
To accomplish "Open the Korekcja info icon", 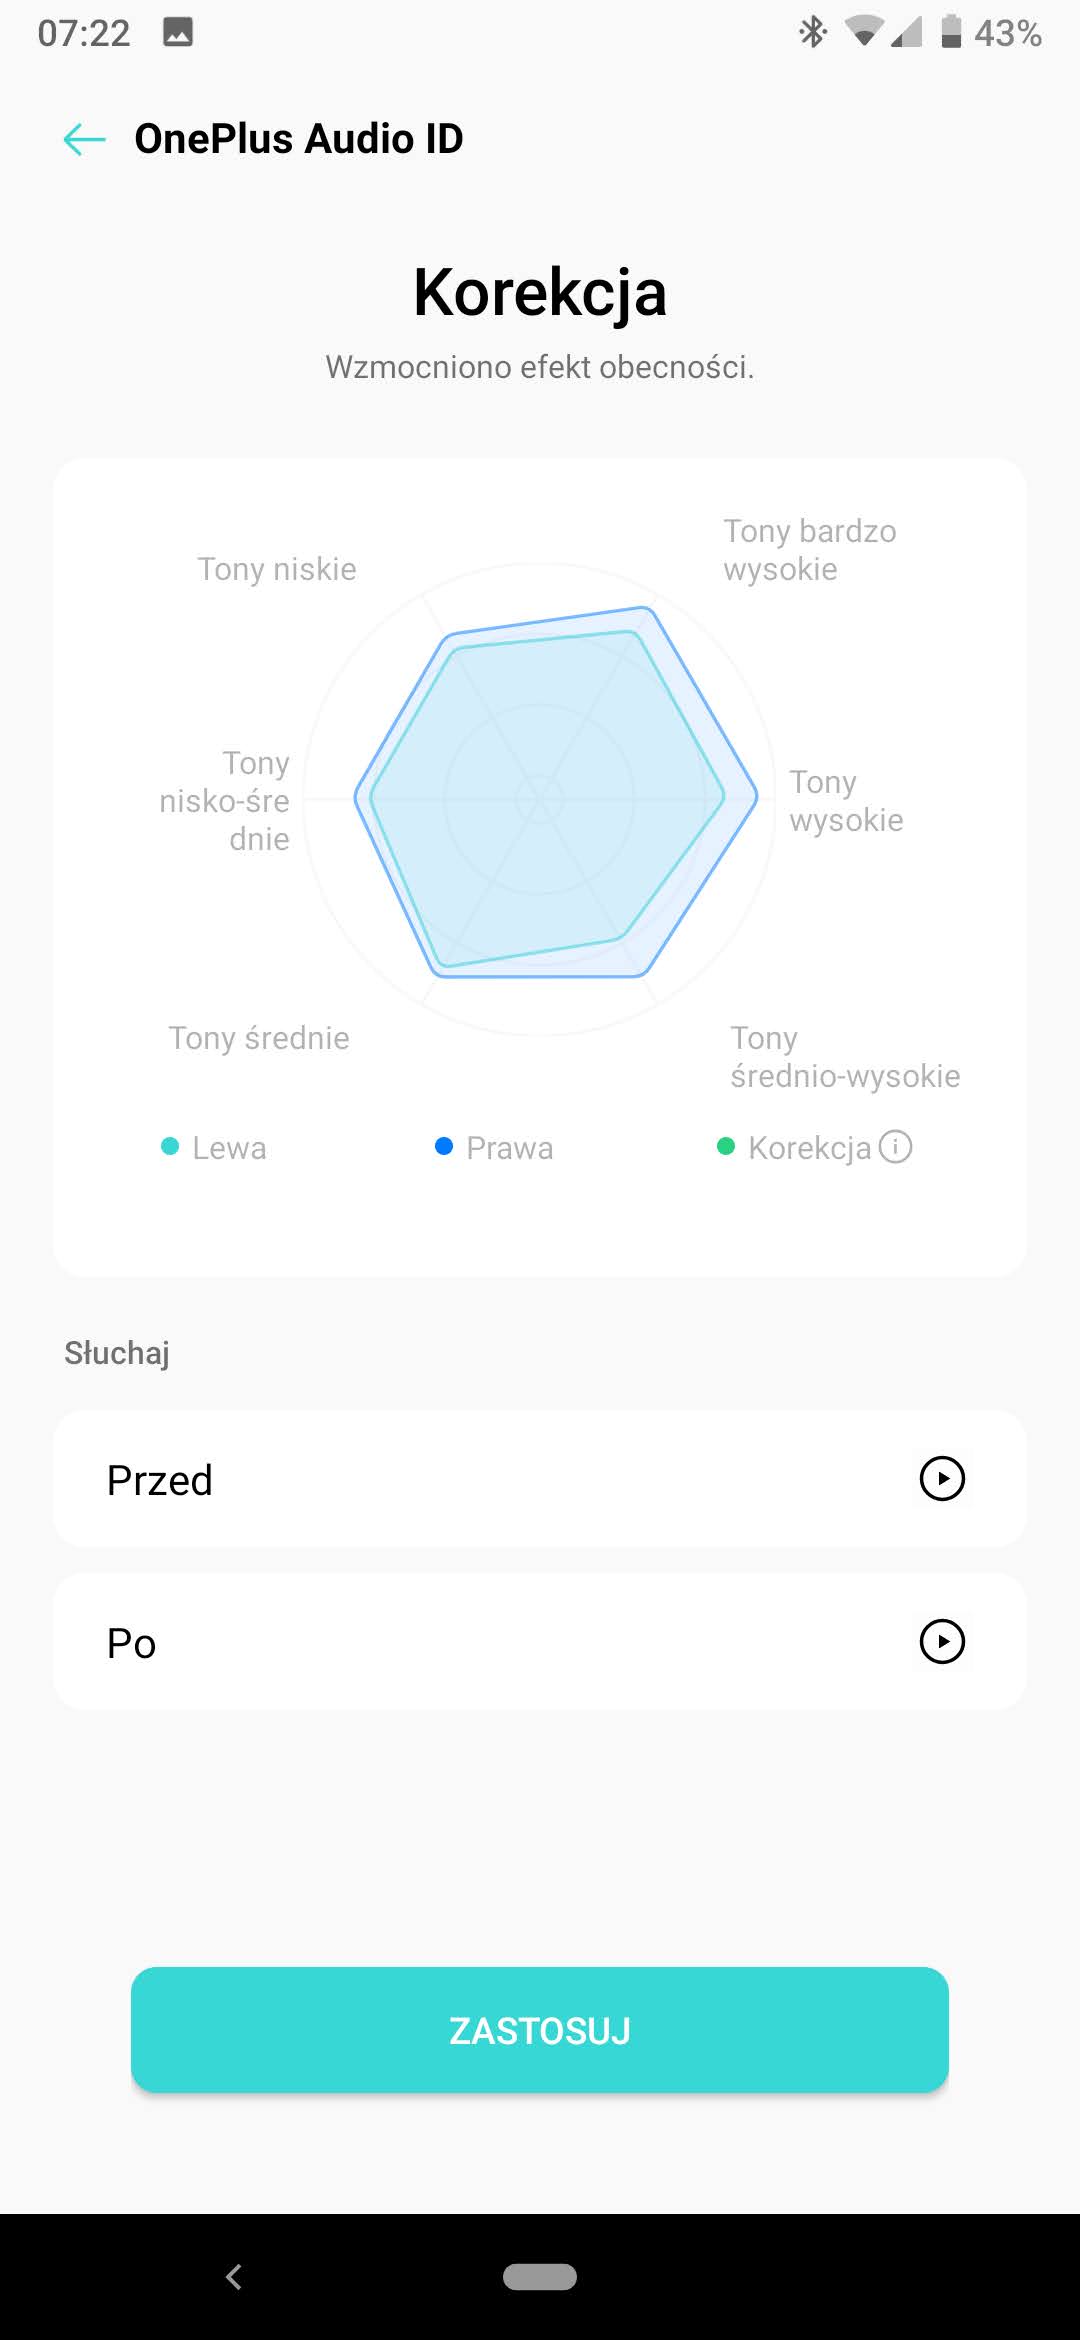I will (x=895, y=1147).
